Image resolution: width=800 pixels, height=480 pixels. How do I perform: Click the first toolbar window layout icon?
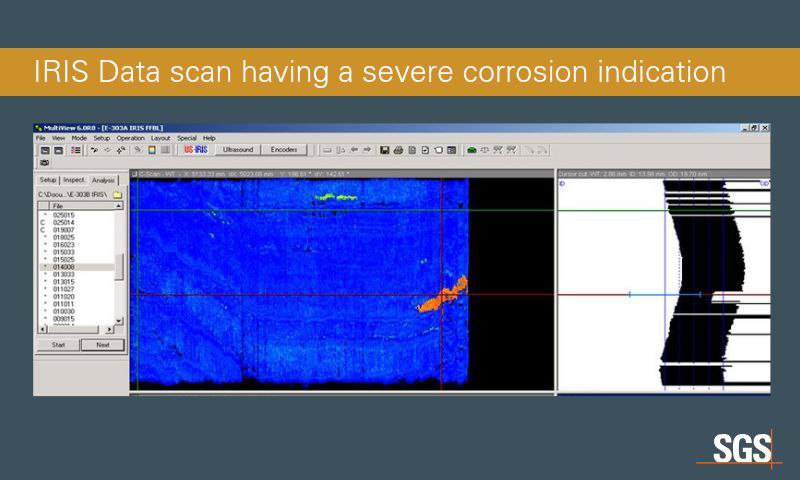[x=45, y=150]
